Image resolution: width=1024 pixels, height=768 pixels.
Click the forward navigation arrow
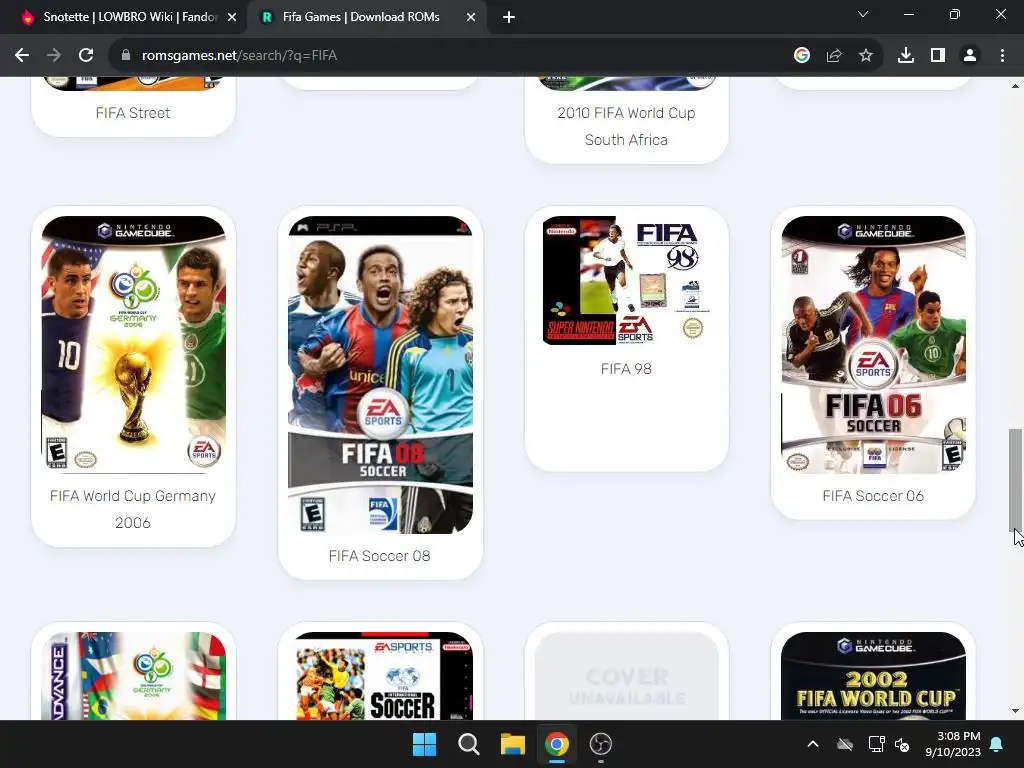pos(54,56)
